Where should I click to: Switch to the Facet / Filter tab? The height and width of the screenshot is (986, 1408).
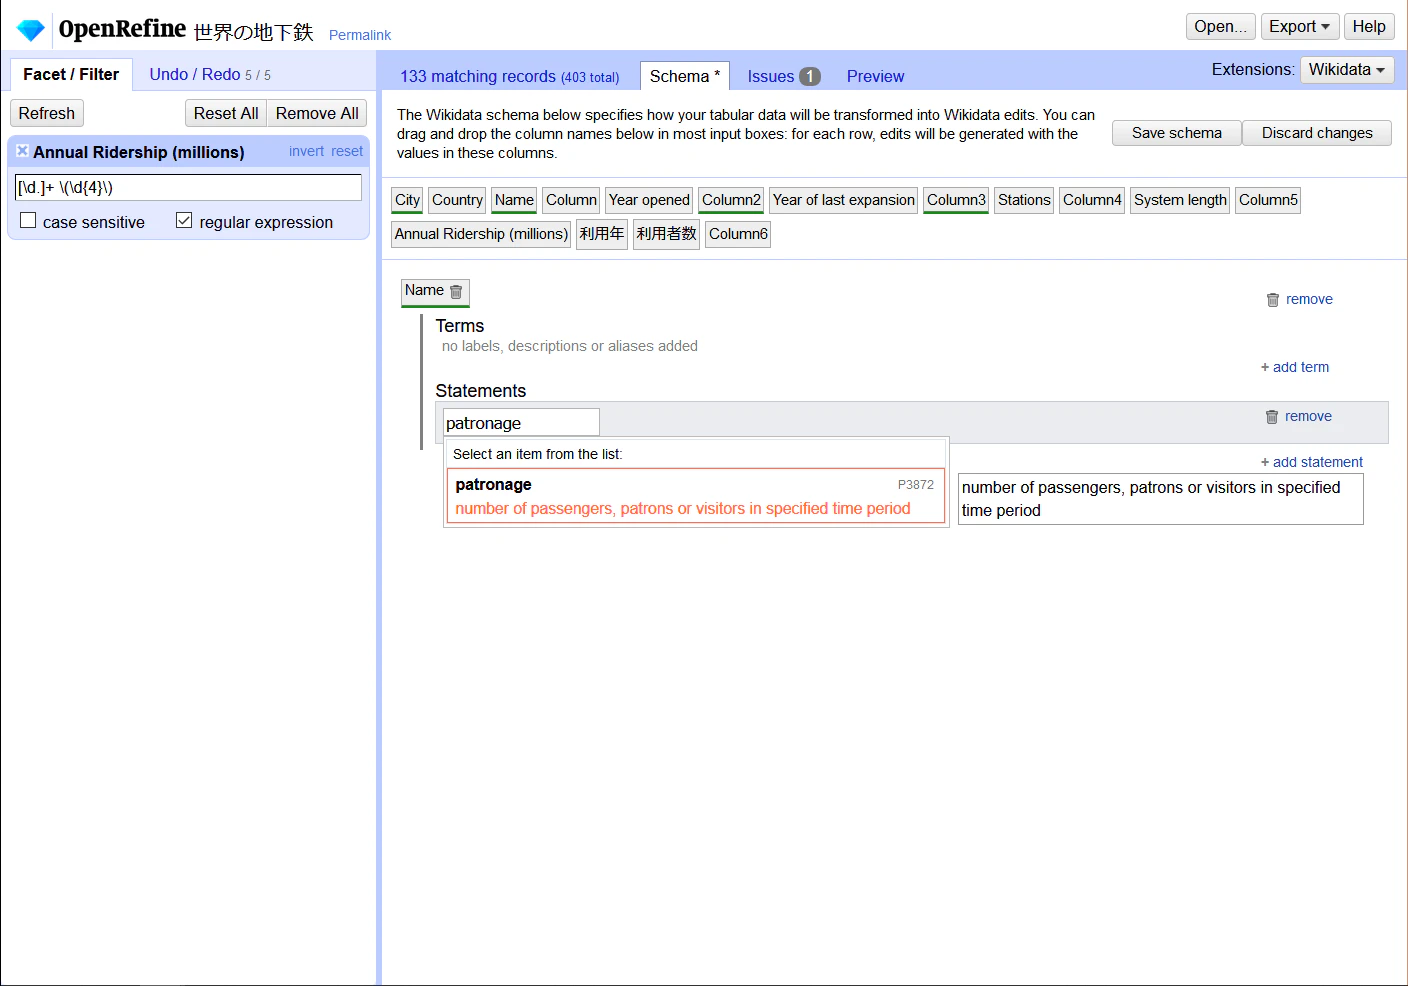click(x=71, y=75)
